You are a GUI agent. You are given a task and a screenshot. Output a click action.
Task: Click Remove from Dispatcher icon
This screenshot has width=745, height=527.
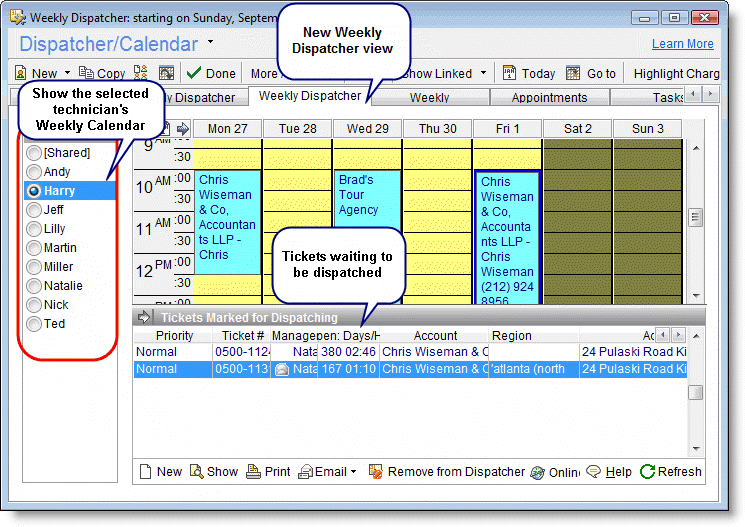click(375, 472)
